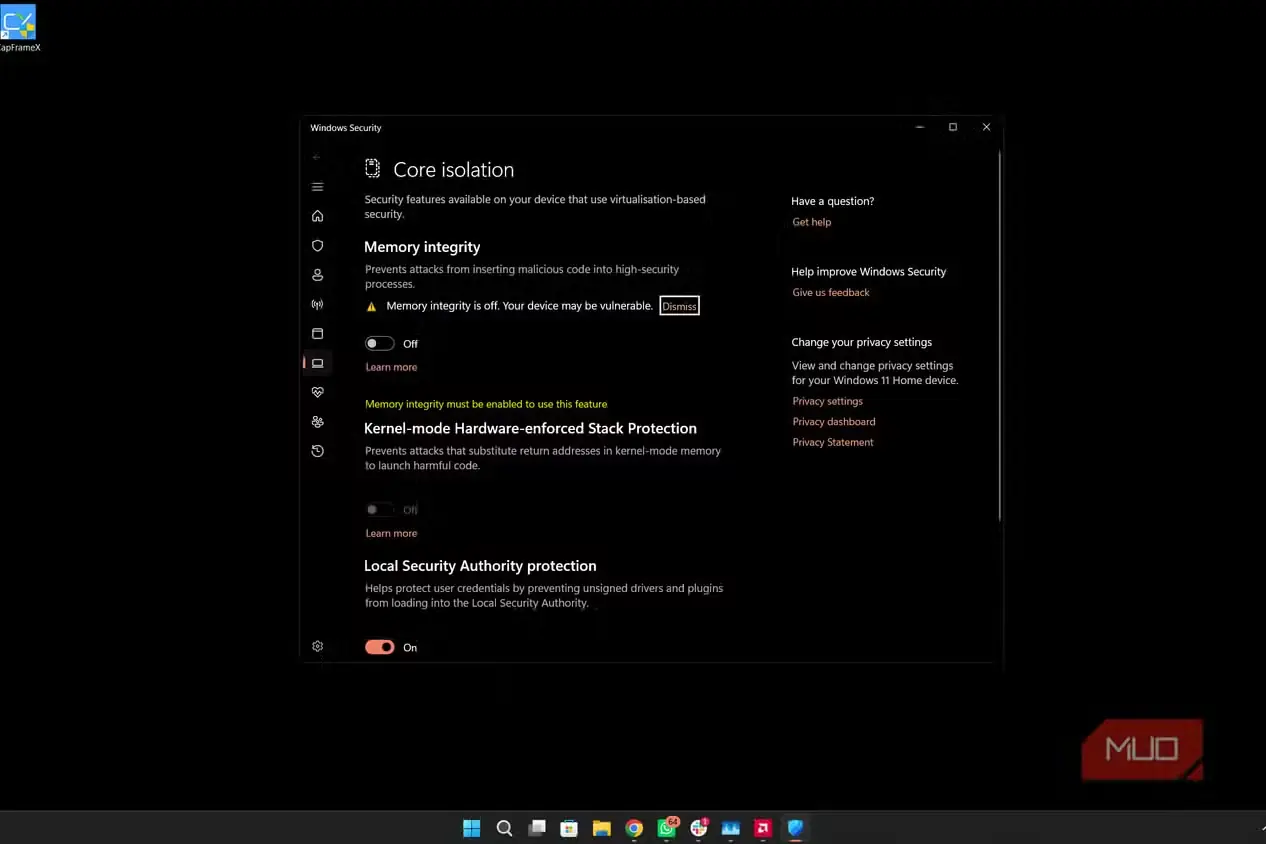Viewport: 1266px width, 844px height.
Task: Open Family options sidebar icon
Action: coord(317,422)
